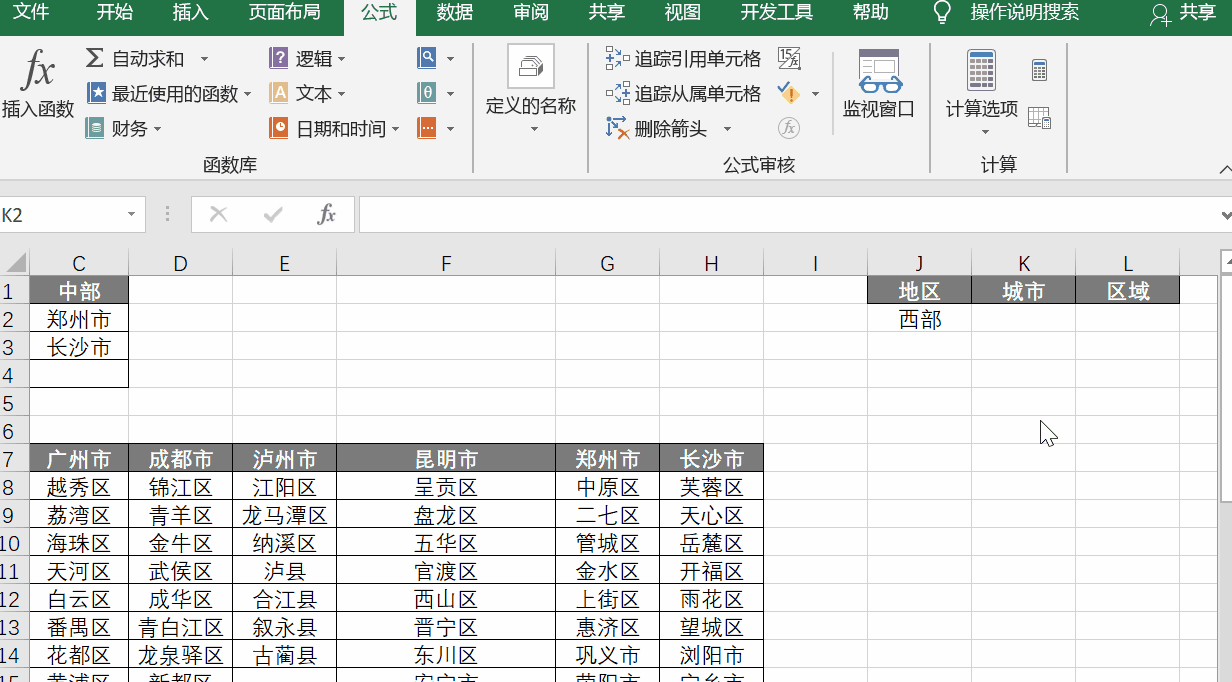Select cell containing 龙马潭区
1232x682 pixels.
(285, 515)
